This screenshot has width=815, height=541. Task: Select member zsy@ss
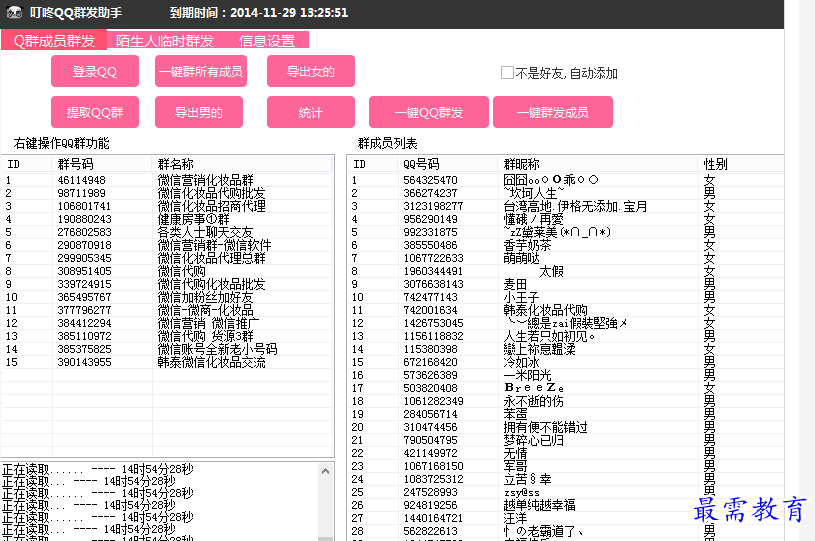click(x=521, y=493)
